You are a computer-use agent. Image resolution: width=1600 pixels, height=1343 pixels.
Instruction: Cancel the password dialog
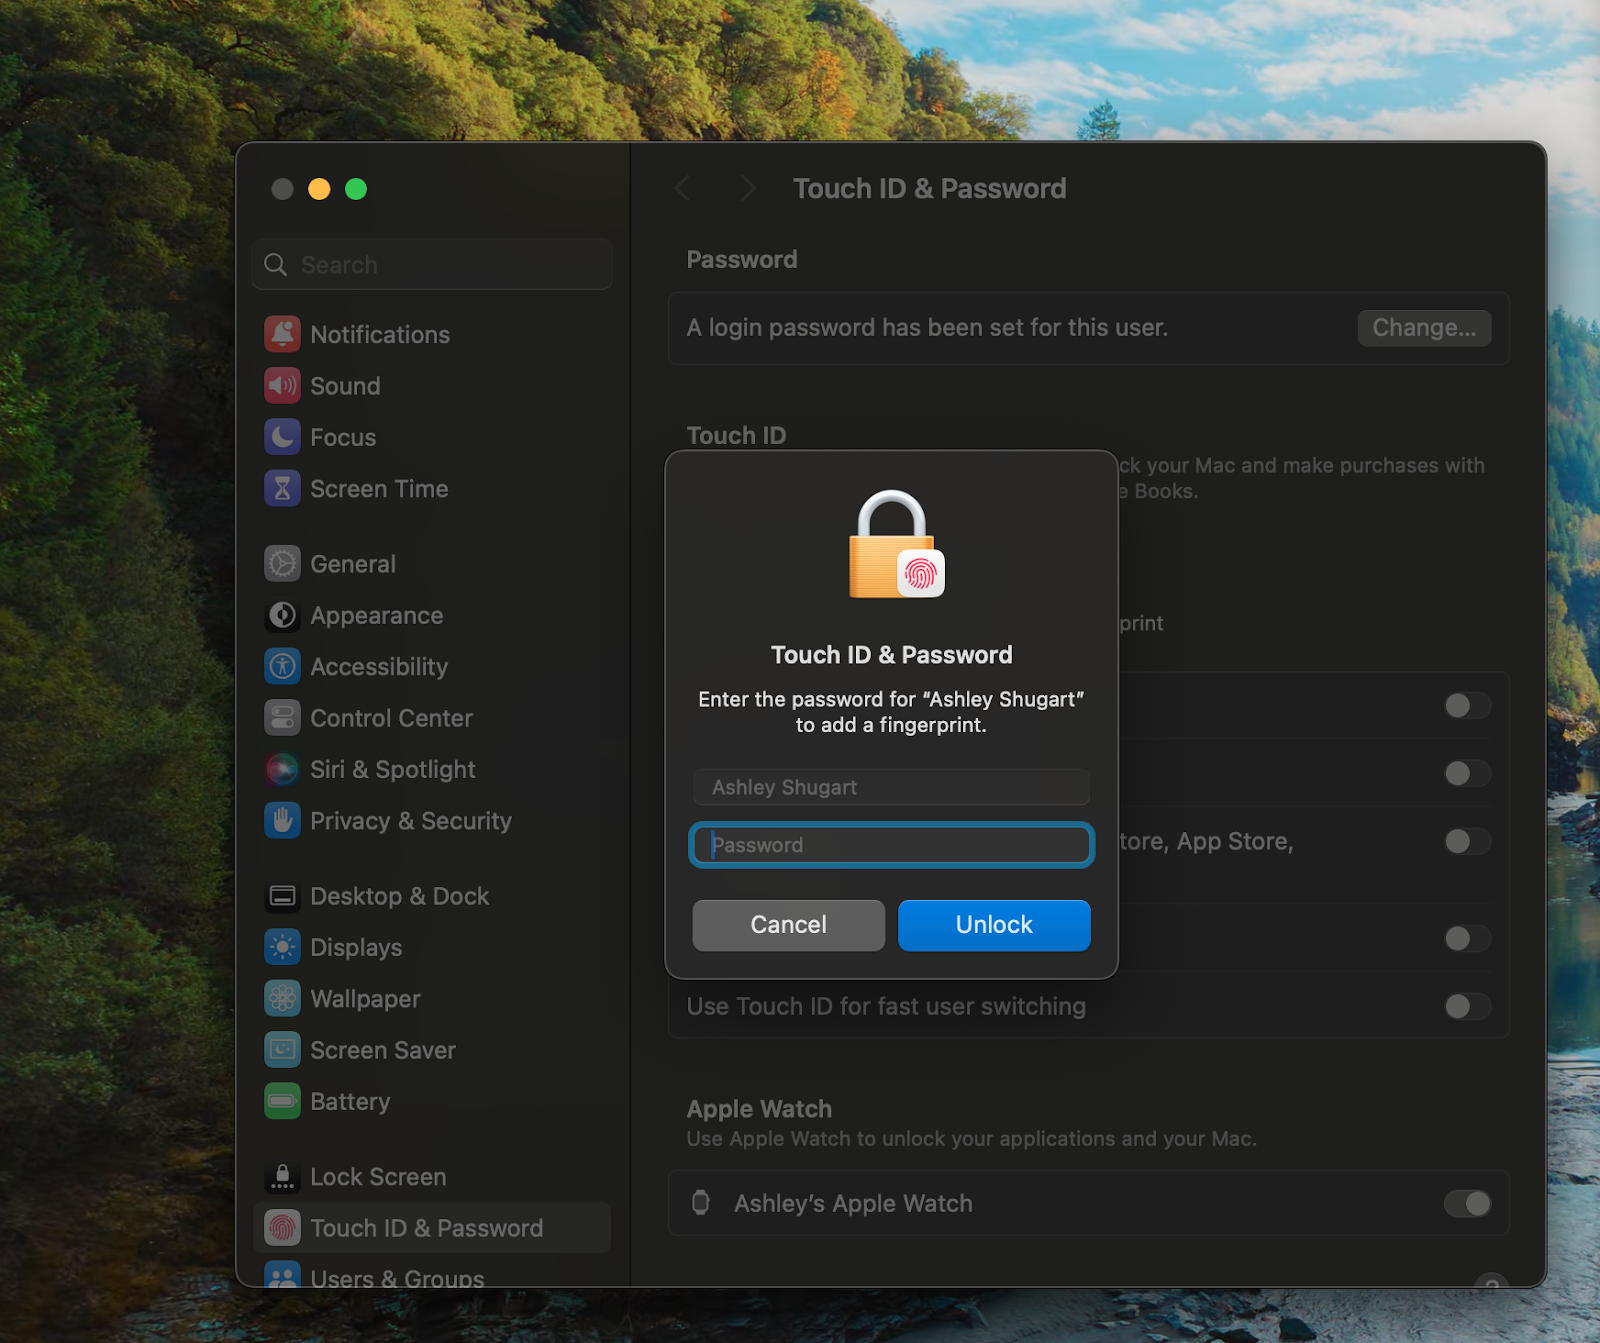(x=788, y=925)
